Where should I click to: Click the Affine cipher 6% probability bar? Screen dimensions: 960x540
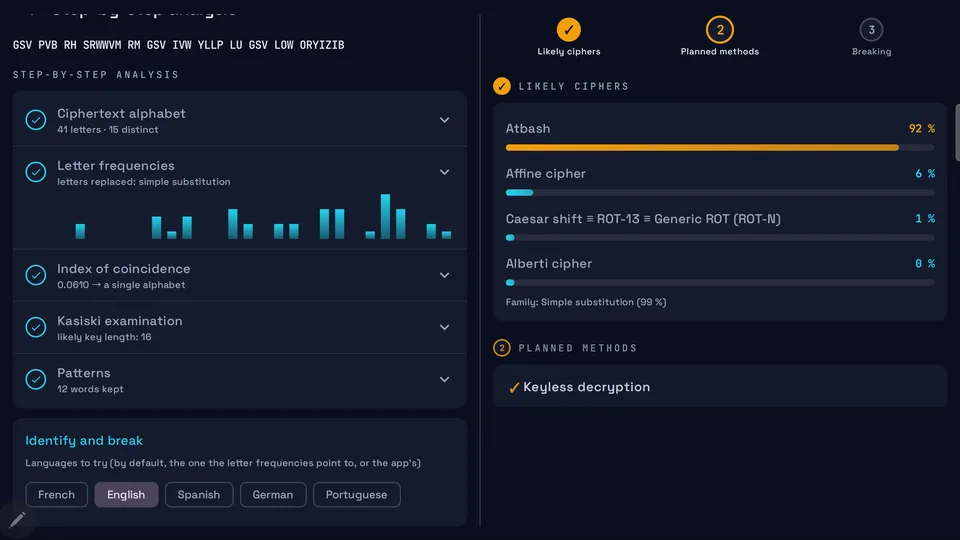[719, 193]
